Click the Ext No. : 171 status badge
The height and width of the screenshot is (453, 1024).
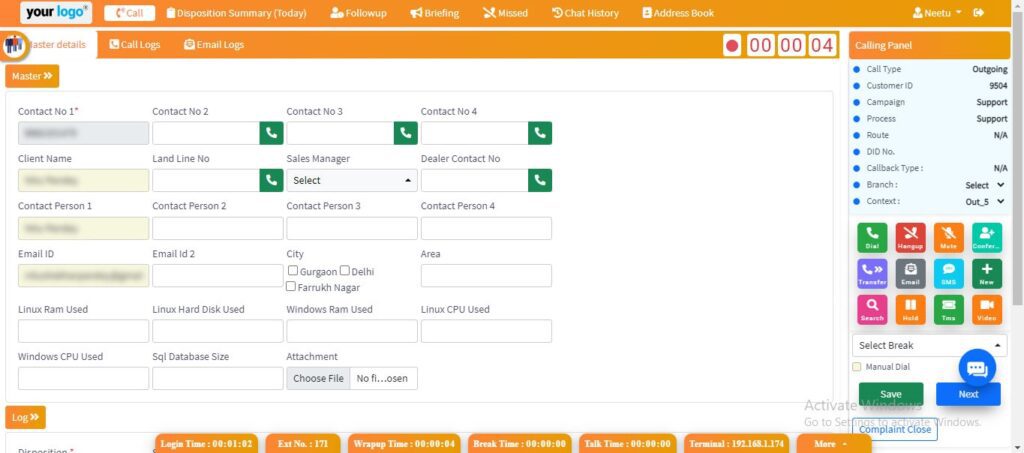tap(302, 444)
